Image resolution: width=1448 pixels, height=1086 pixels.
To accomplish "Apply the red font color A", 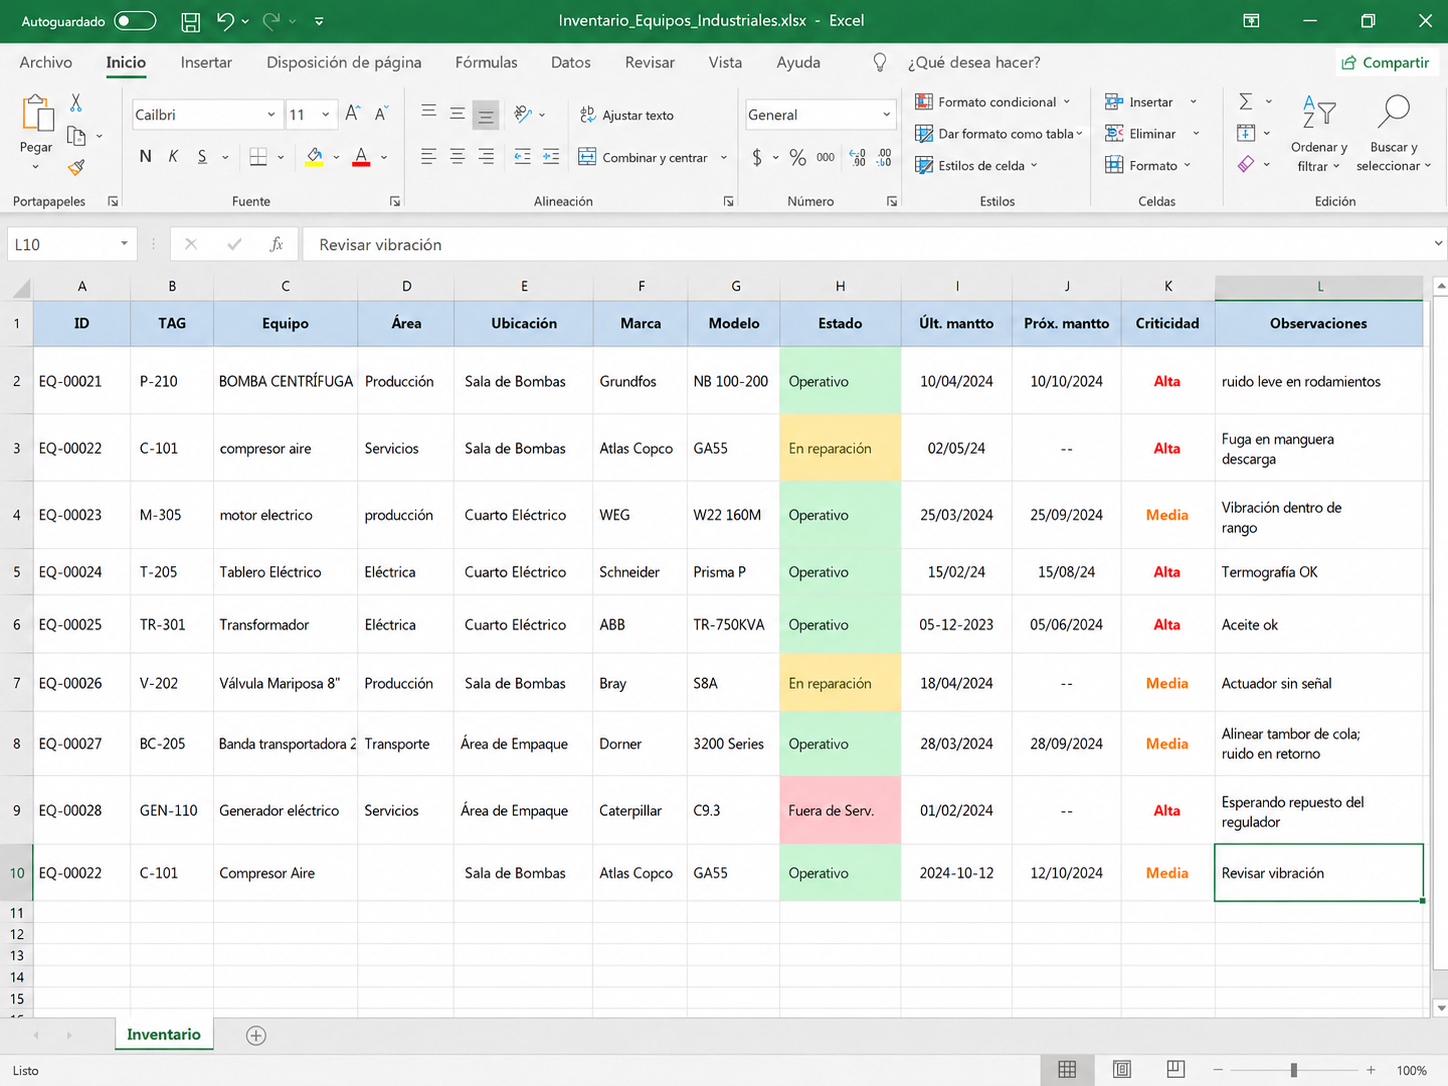I will click(x=361, y=157).
